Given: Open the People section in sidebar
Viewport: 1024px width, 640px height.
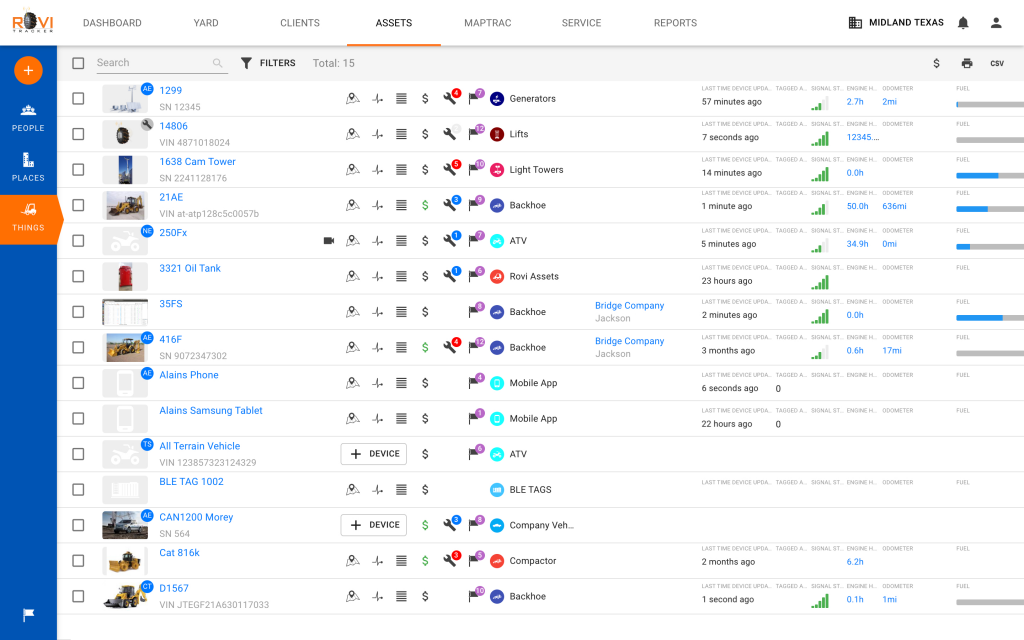Looking at the screenshot, I should tap(28, 117).
